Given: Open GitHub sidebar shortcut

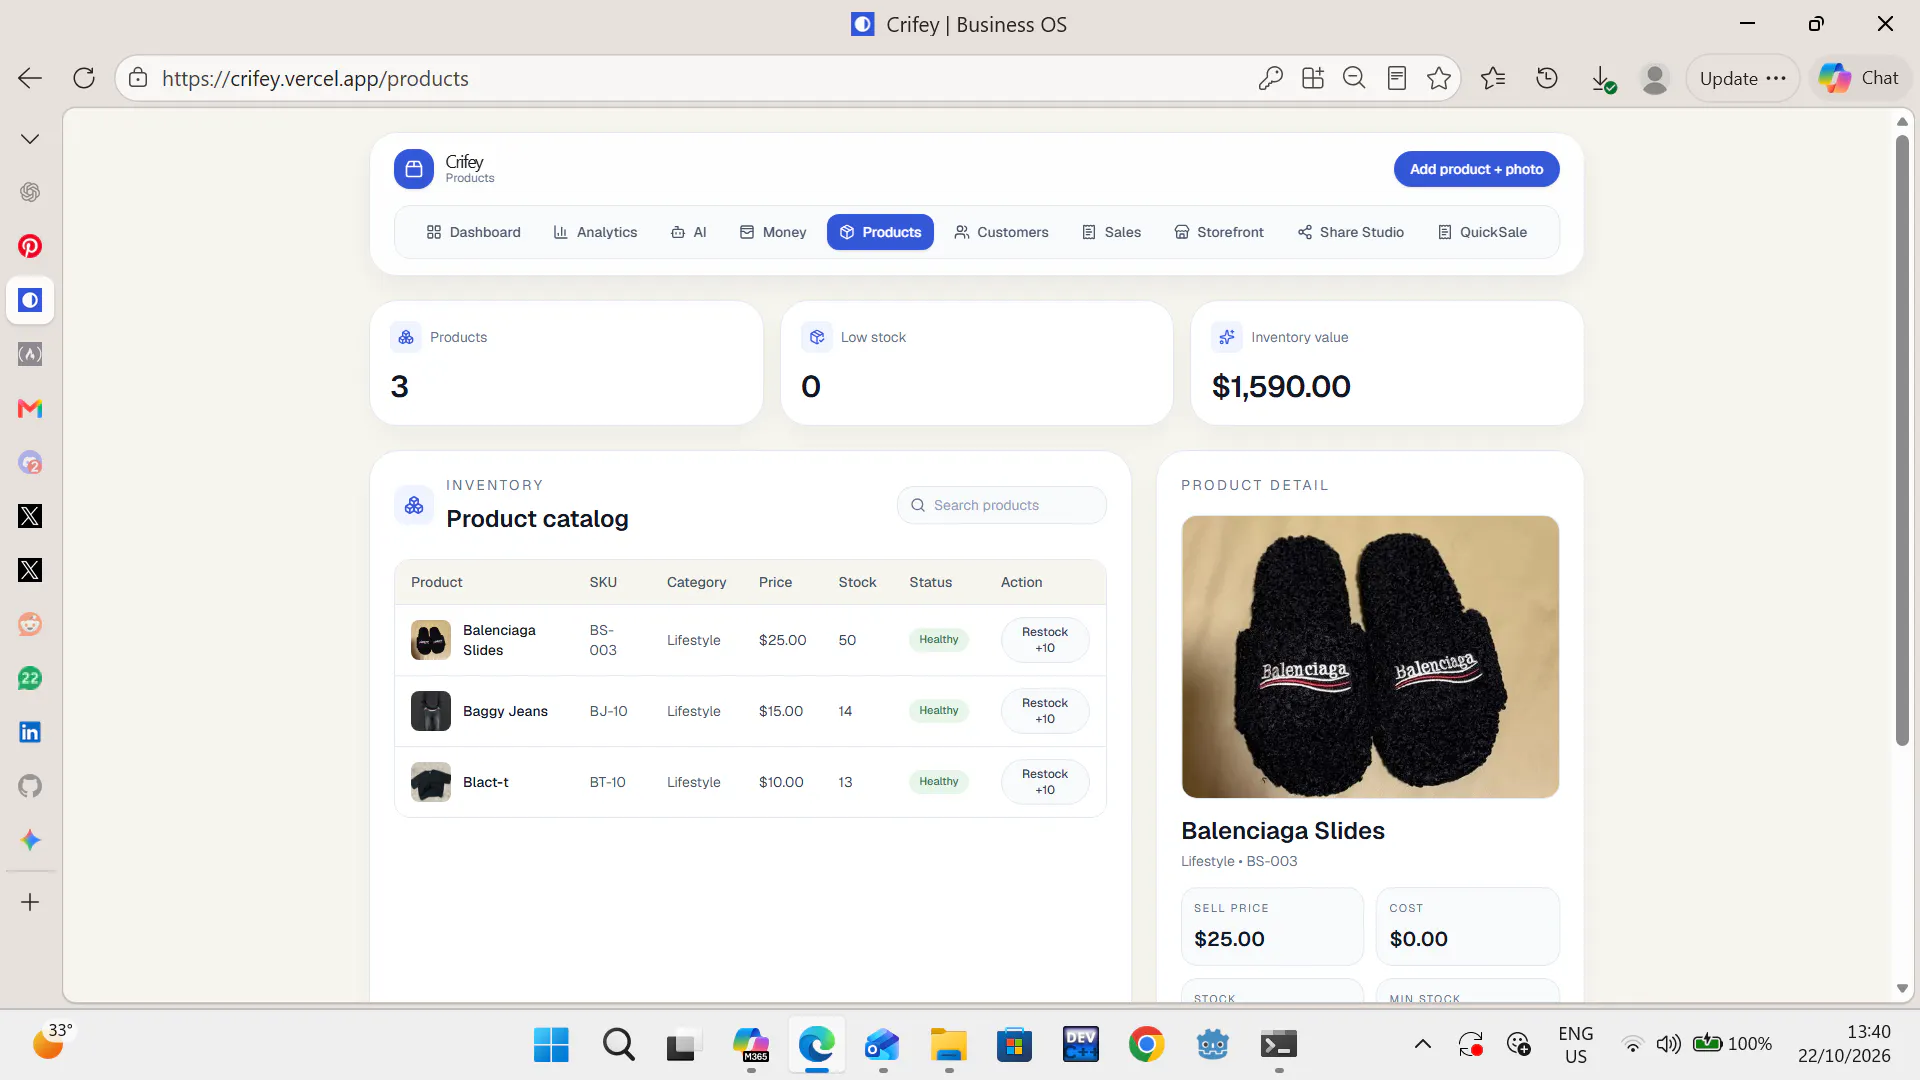Looking at the screenshot, I should pos(30,786).
